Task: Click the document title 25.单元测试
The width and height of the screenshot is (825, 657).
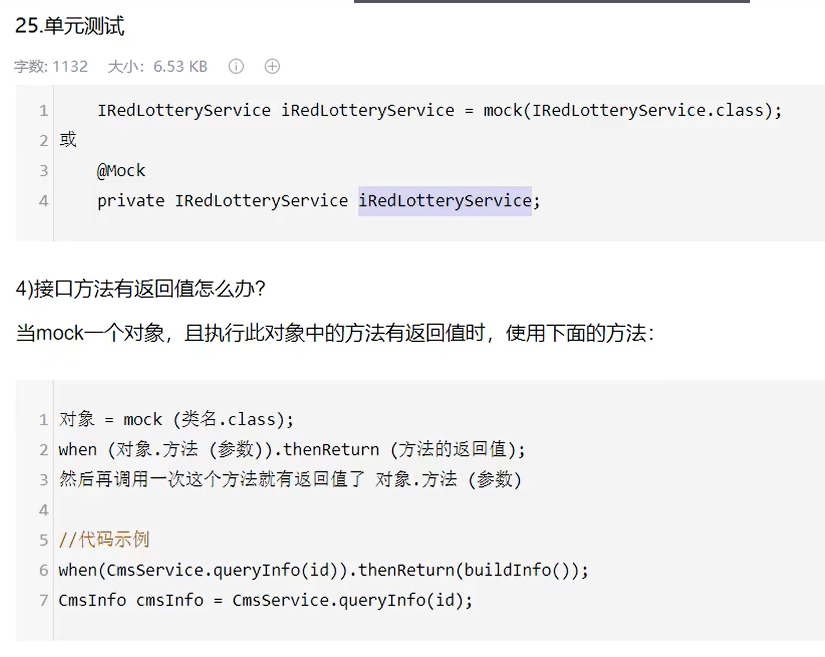Action: pos(70,27)
